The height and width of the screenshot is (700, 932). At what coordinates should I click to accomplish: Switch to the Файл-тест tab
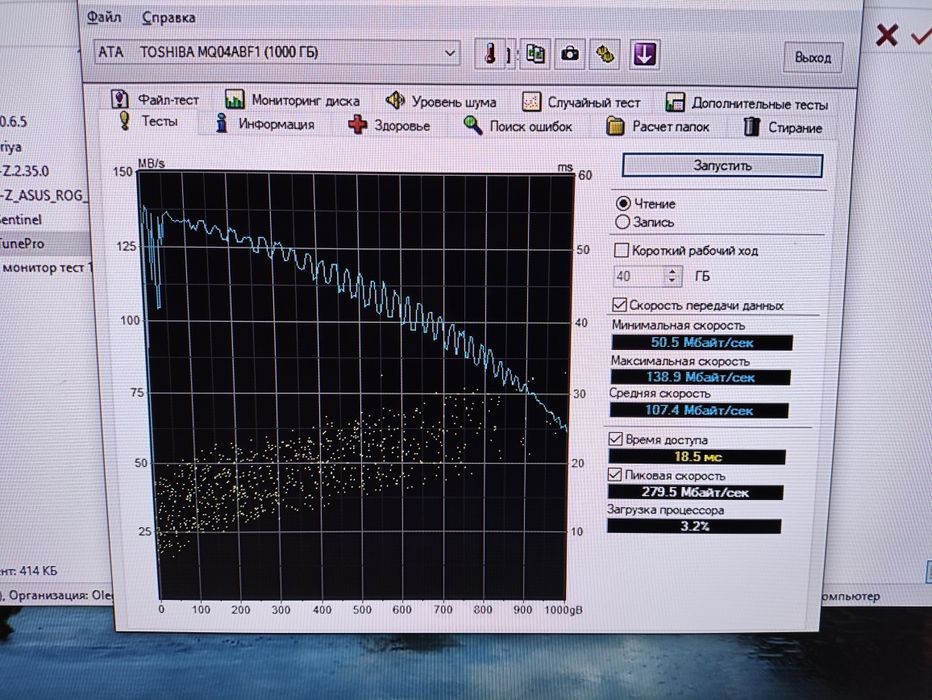pyautogui.click(x=155, y=99)
